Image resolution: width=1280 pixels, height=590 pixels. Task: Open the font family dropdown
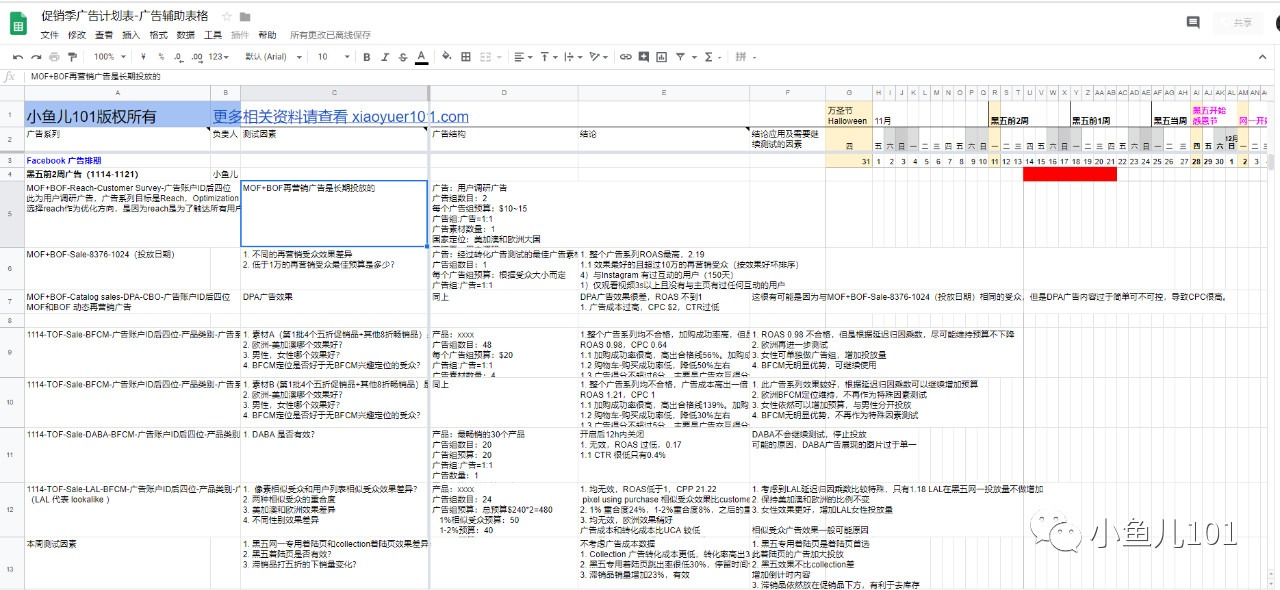pyautogui.click(x=265, y=56)
